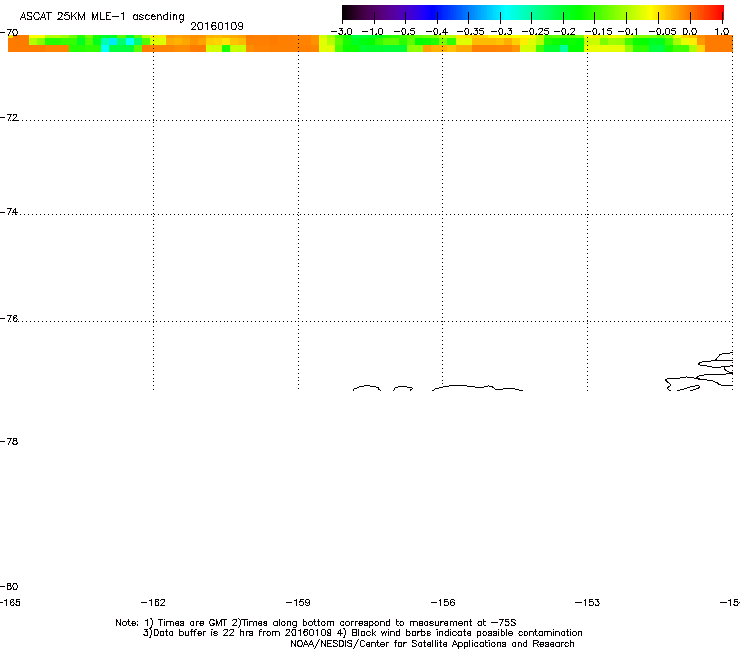Viewport: 740px width, 650px height.
Task: Click the latitude label -70
Action: pyautogui.click(x=9, y=33)
